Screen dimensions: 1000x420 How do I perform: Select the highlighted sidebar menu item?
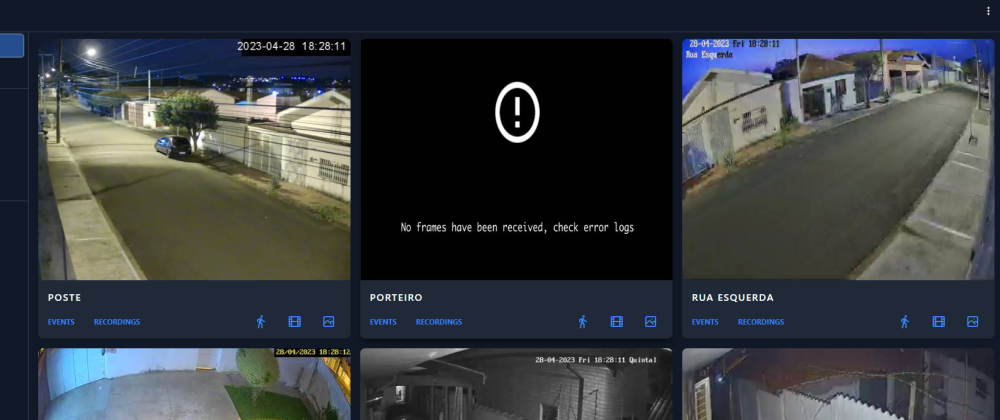12,46
